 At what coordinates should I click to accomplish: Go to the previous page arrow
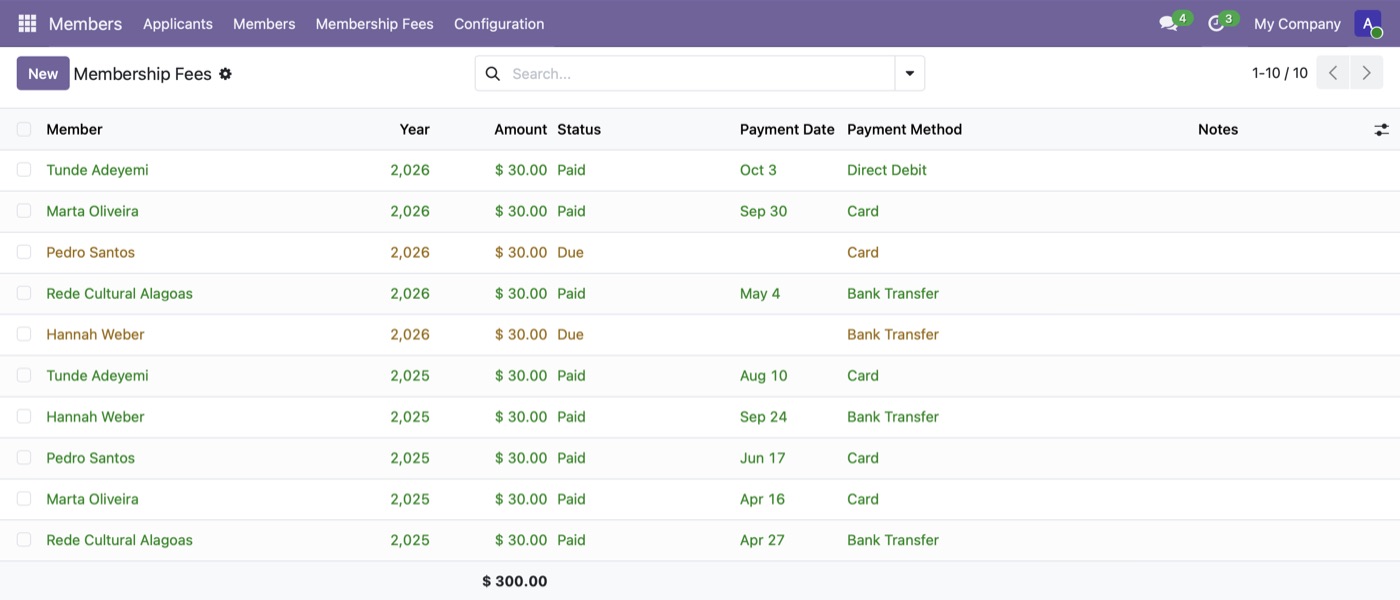(x=1333, y=73)
